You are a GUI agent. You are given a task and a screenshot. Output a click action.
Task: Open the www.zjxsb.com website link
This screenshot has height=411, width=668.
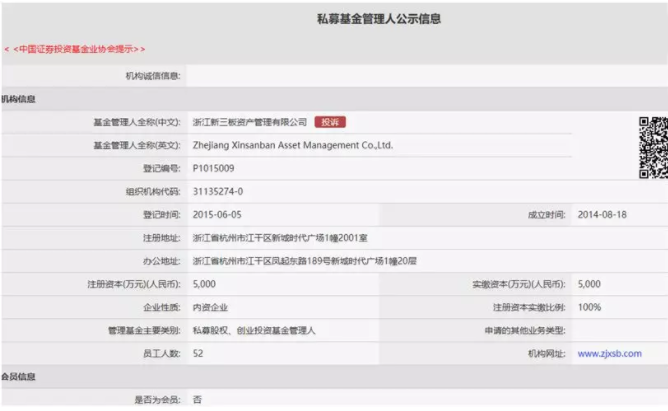coord(609,353)
